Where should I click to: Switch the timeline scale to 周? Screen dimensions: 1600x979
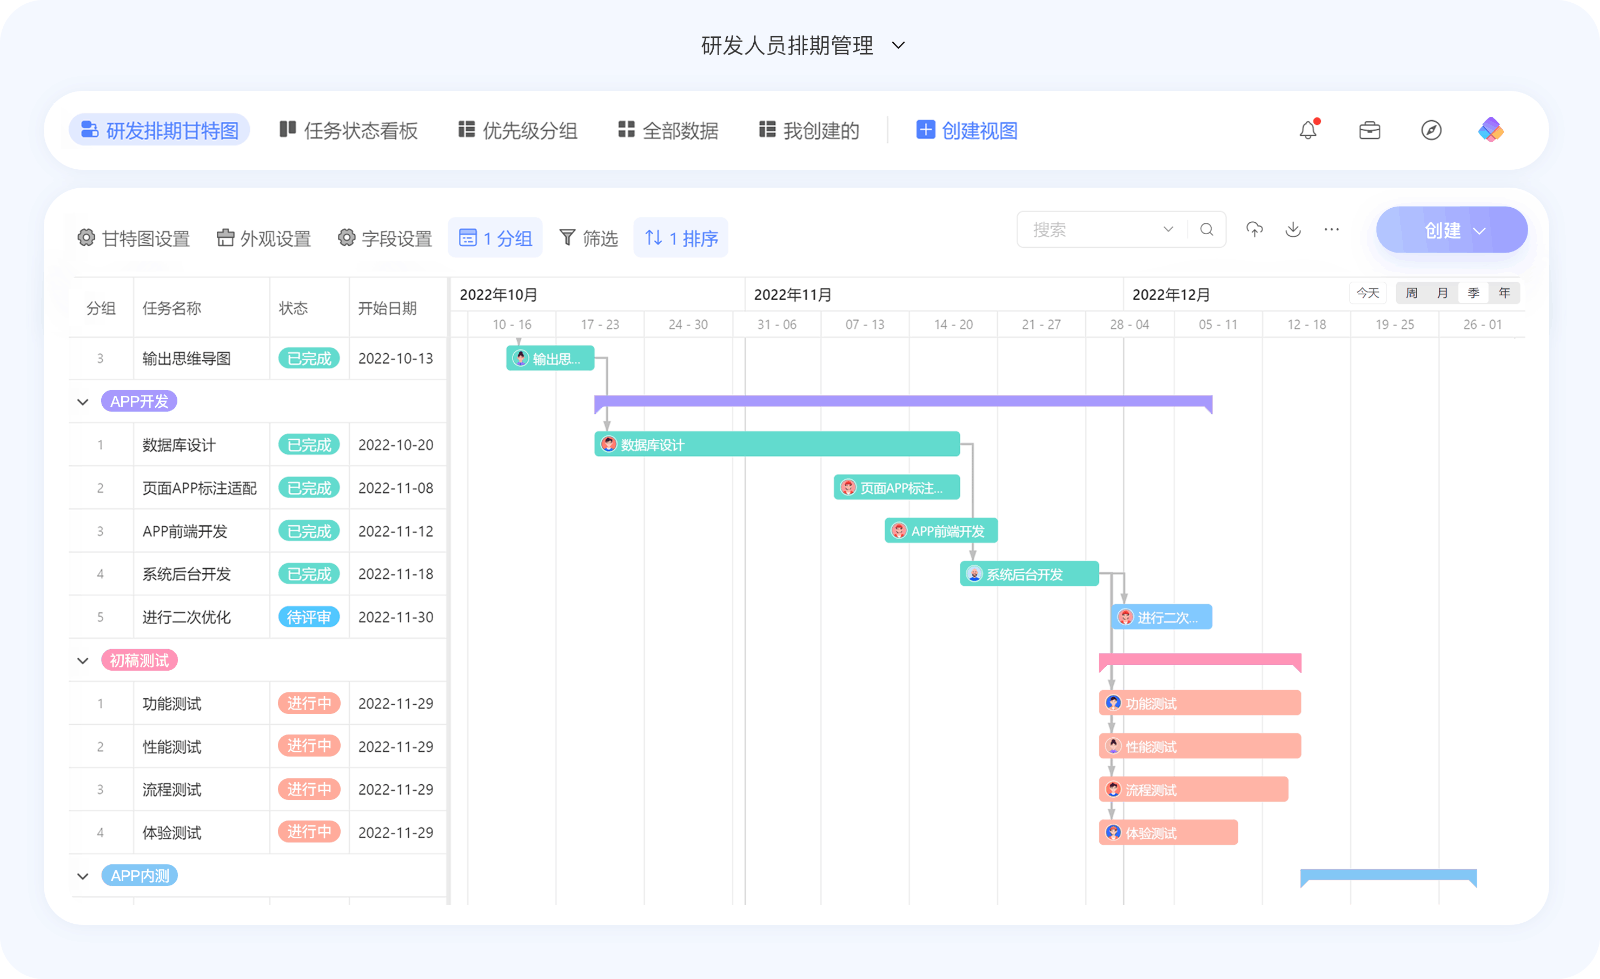pos(1410,293)
